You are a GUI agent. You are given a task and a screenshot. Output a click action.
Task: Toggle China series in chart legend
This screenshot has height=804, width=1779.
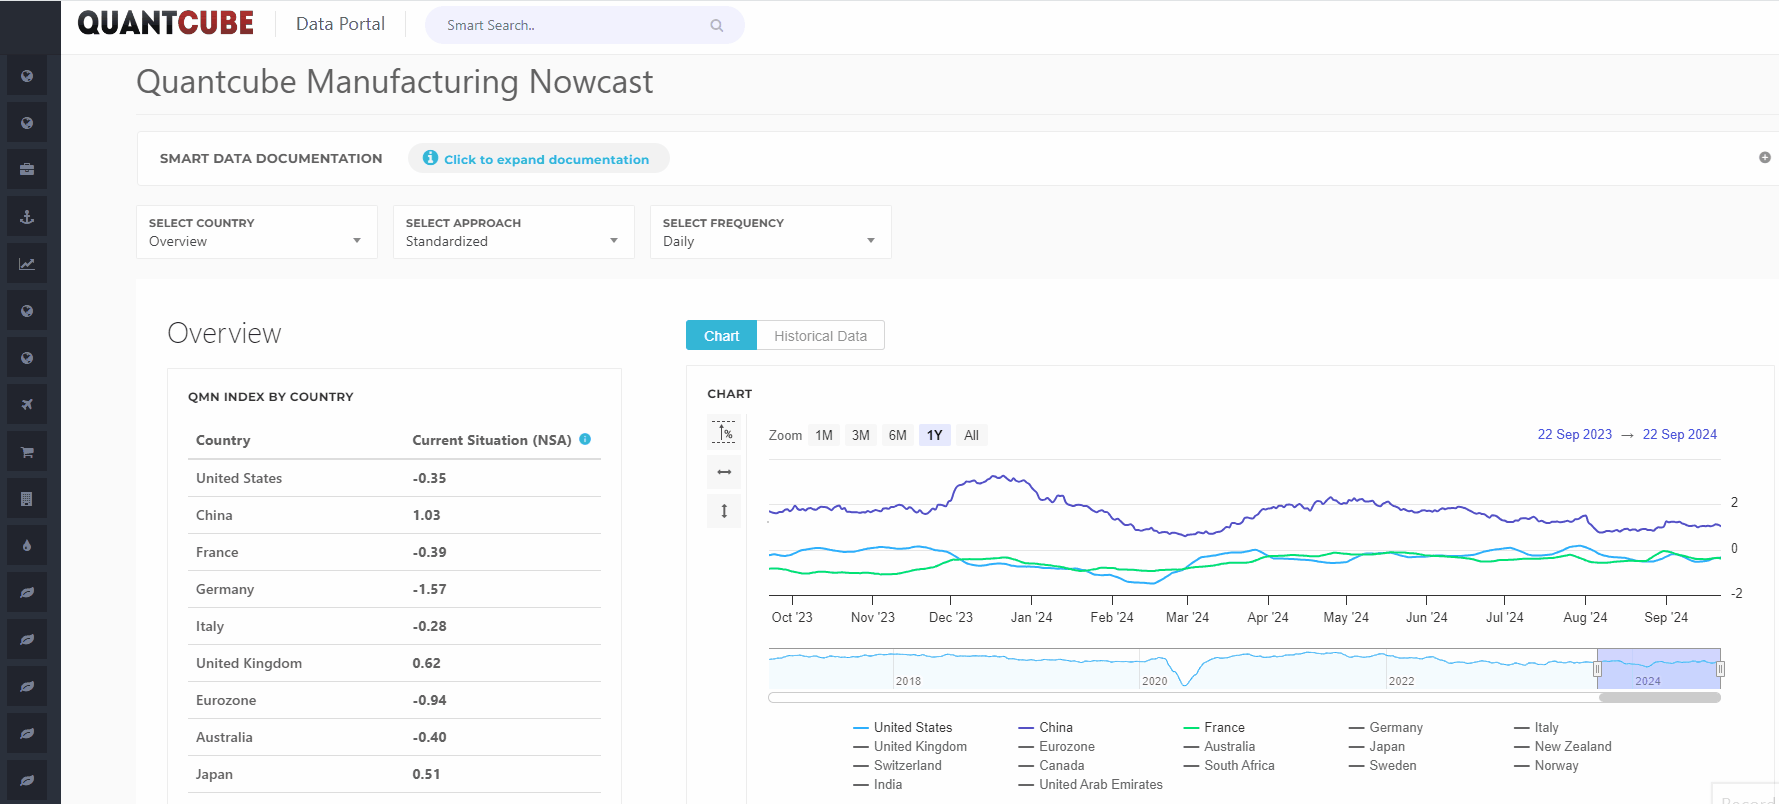1046,728
